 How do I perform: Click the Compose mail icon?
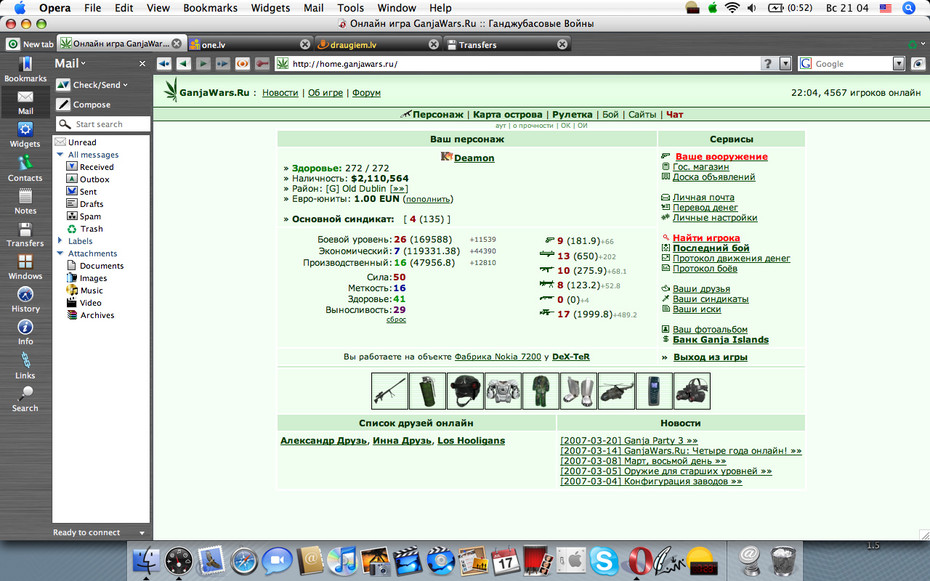(x=63, y=104)
